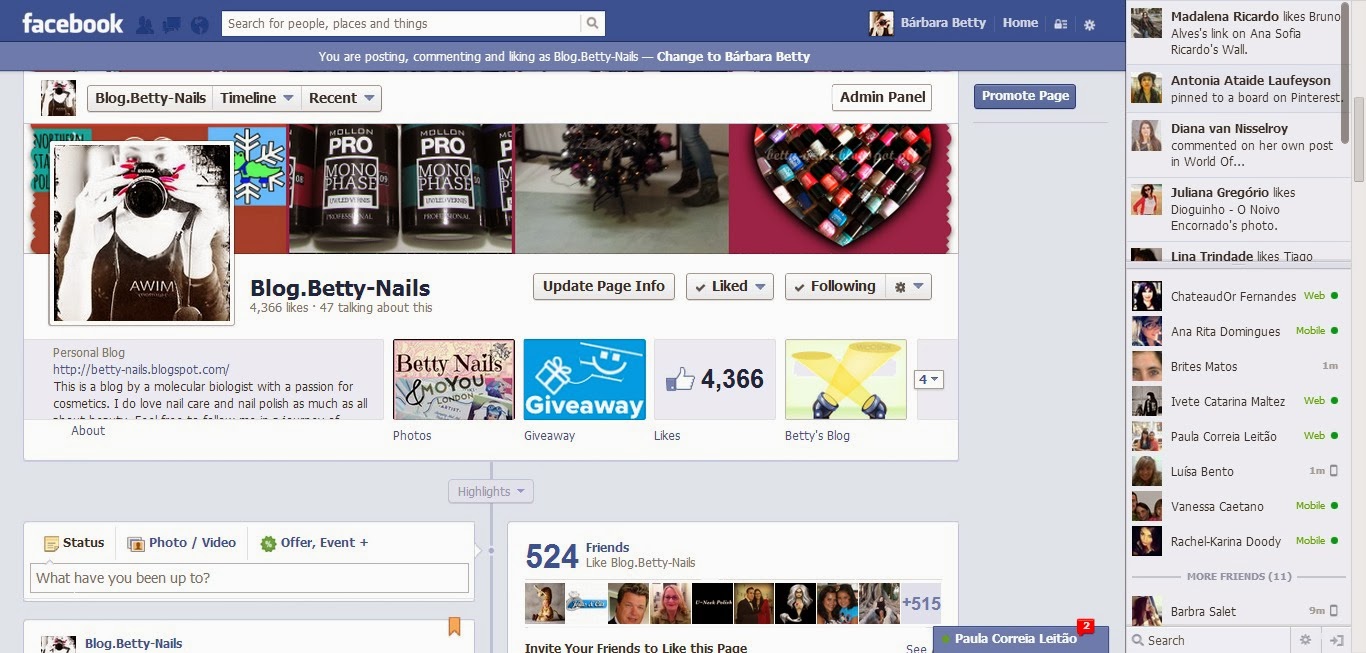Click the Facebook logo
The width and height of the screenshot is (1366, 653).
[72, 23]
